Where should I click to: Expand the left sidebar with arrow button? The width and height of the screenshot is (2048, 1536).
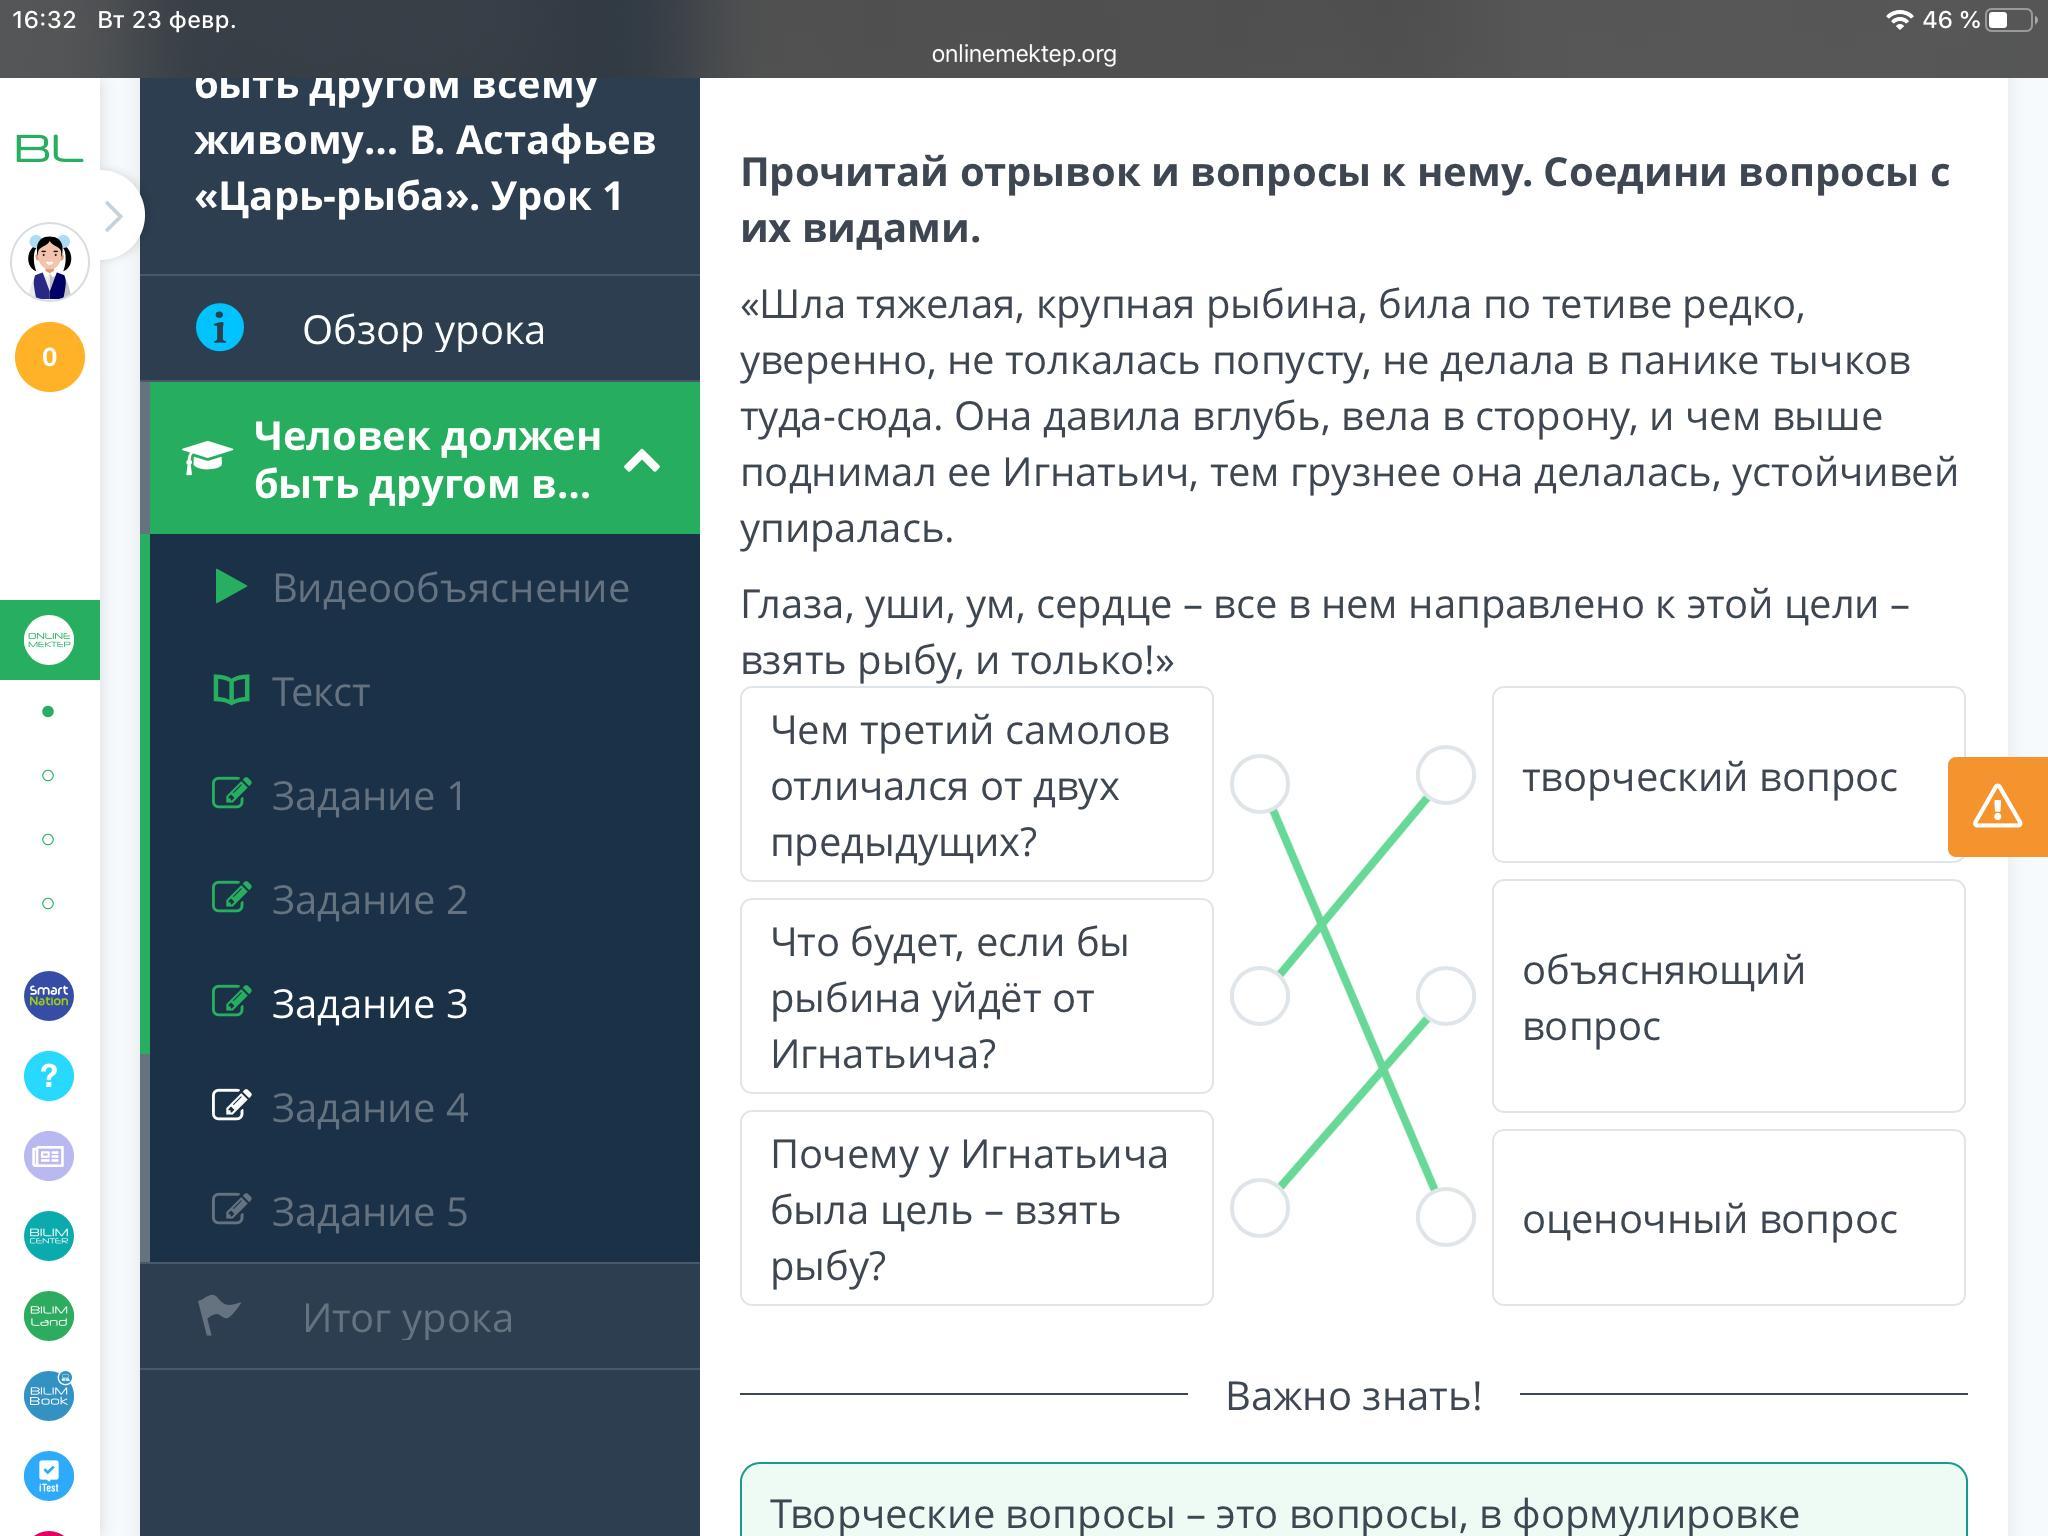pyautogui.click(x=114, y=216)
